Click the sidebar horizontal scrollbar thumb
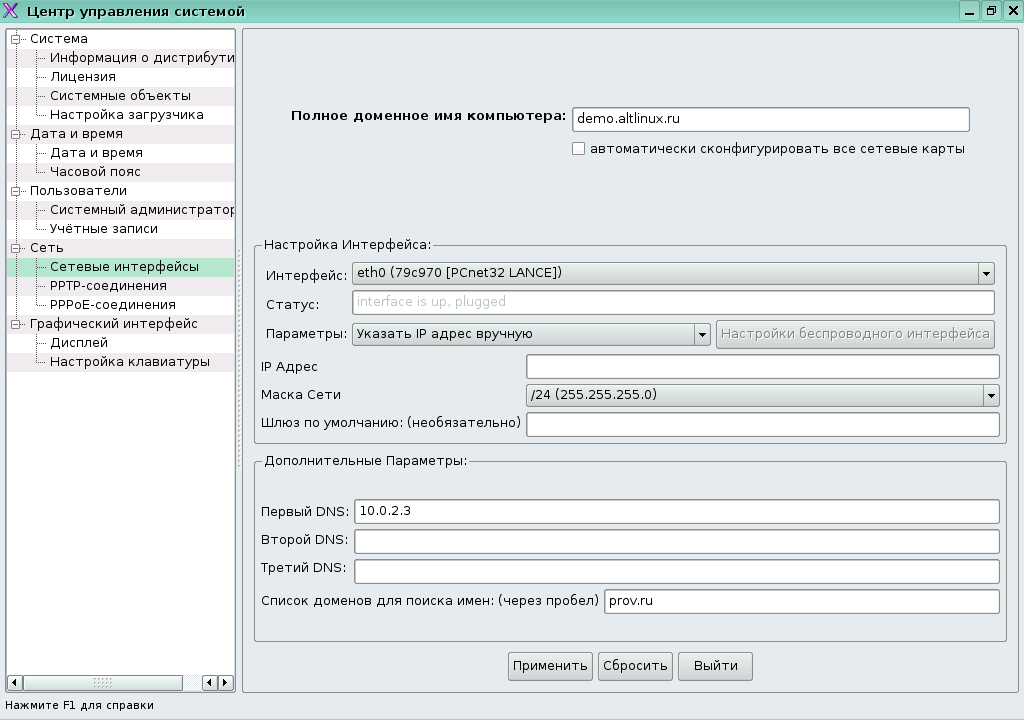The image size is (1024, 720). click(x=102, y=683)
